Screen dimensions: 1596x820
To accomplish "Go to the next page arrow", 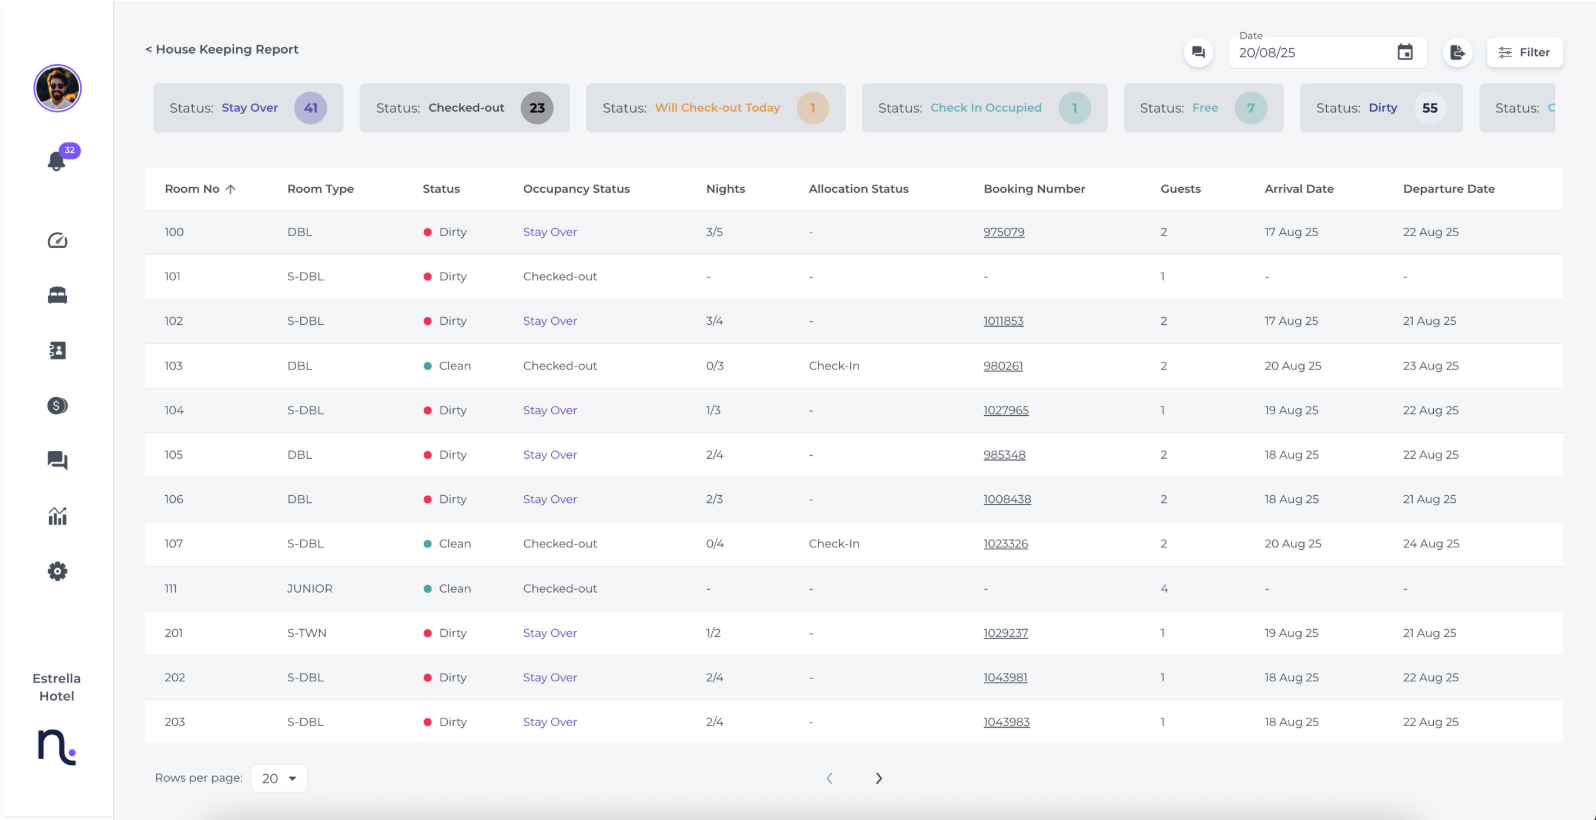I will (x=878, y=778).
